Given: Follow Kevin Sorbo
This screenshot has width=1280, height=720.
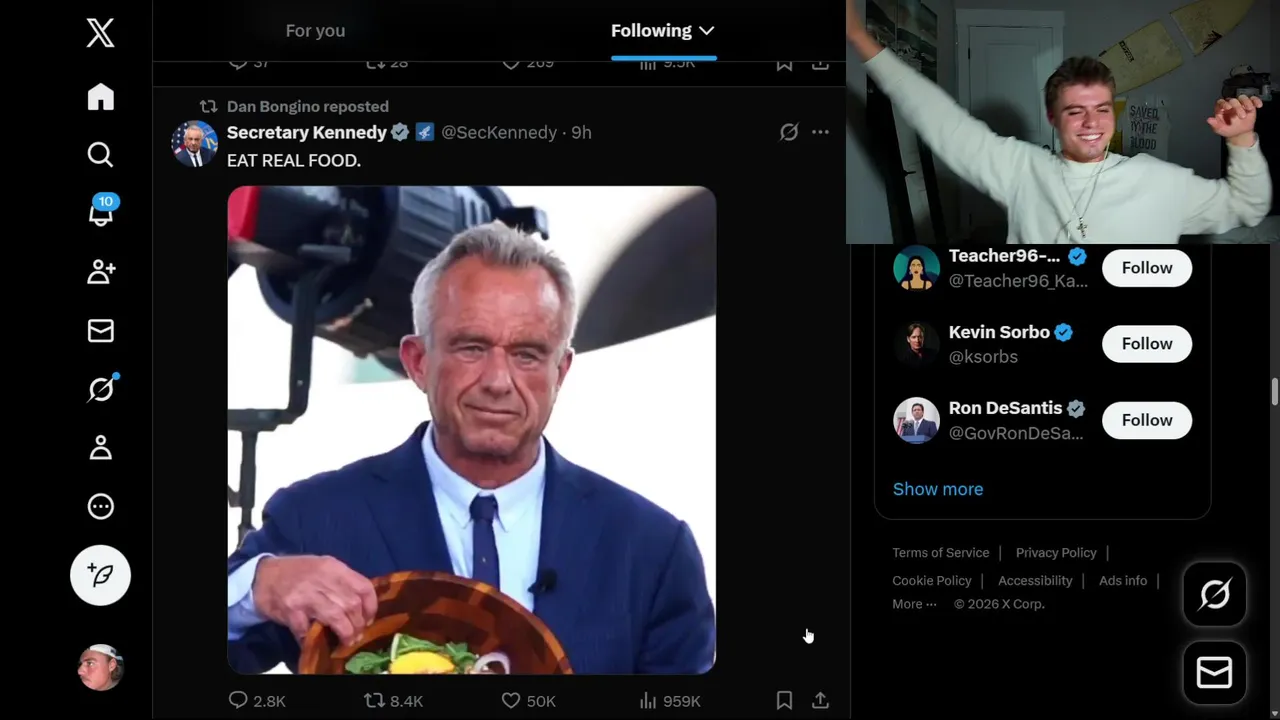Looking at the screenshot, I should pos(1147,344).
